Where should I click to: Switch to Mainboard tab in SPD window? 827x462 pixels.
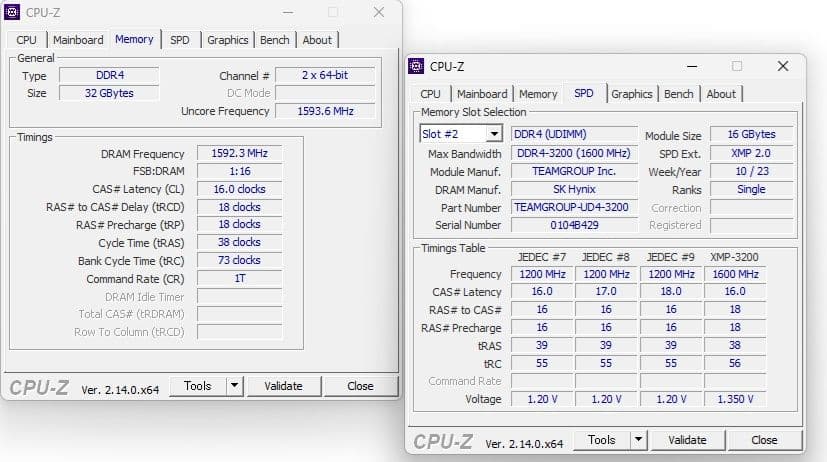(x=482, y=94)
